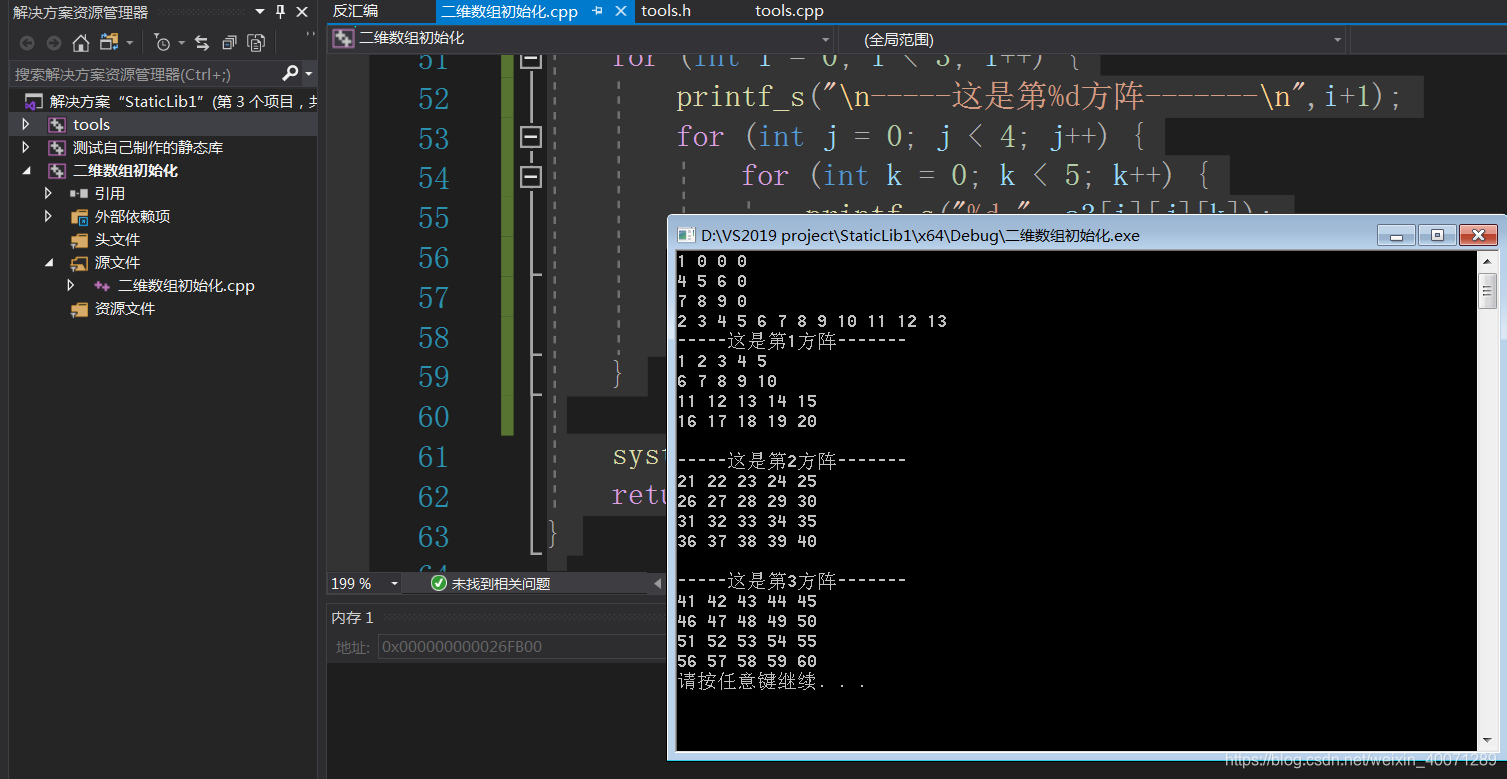Click the 头文件 filter folder icon
Image resolution: width=1507 pixels, height=779 pixels.
79,240
